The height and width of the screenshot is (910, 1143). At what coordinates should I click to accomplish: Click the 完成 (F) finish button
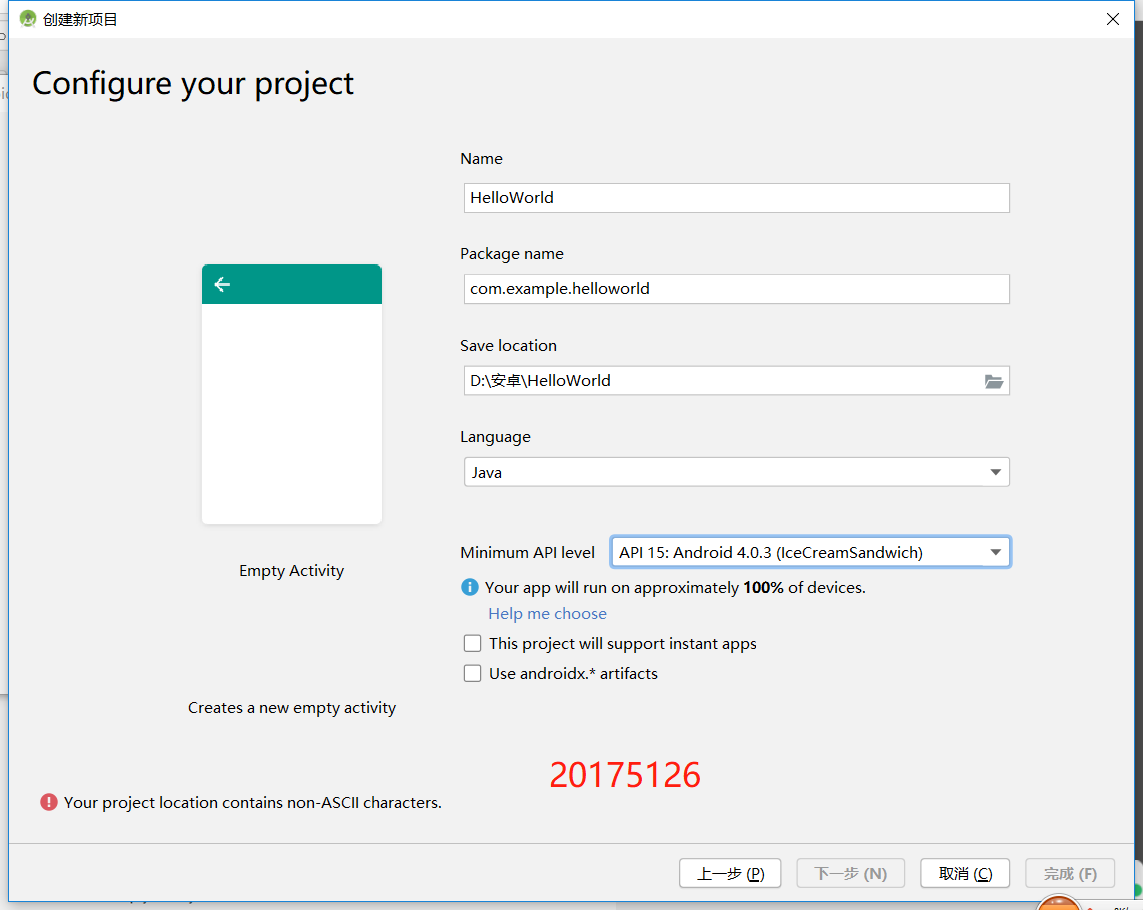pos(1070,873)
